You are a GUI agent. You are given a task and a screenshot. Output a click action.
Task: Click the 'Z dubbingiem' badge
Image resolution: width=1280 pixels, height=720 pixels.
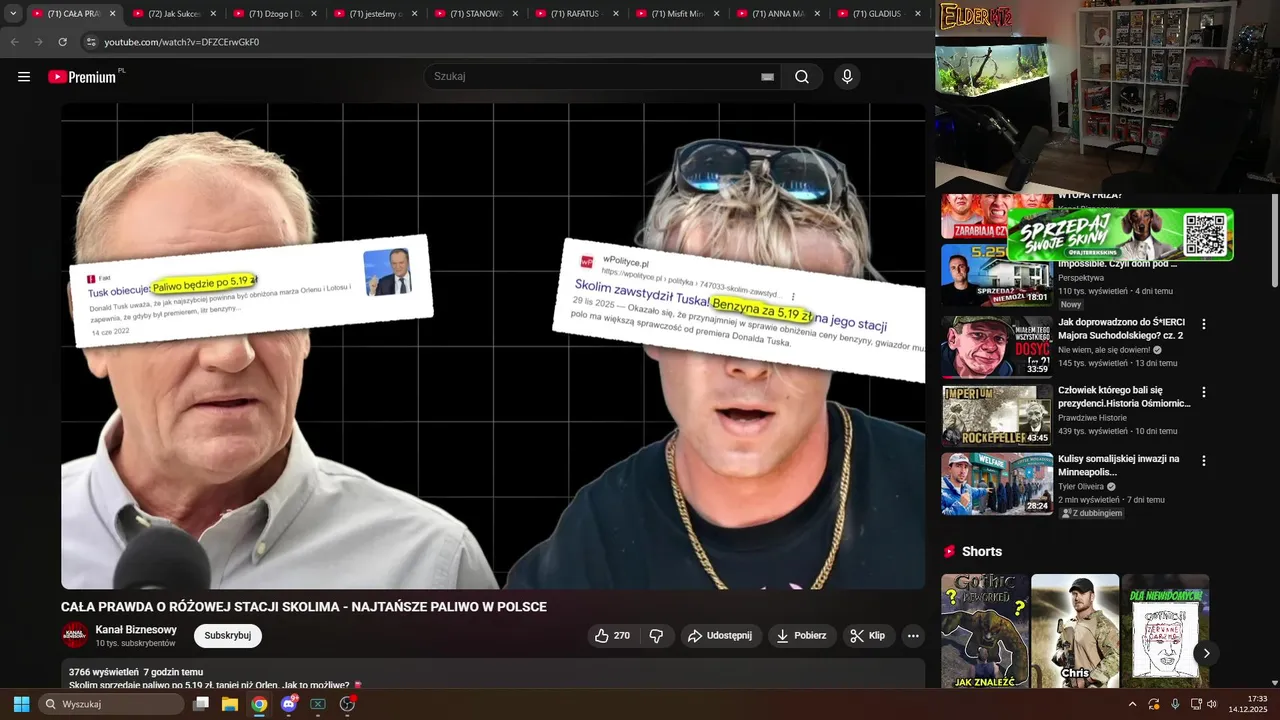[1092, 513]
